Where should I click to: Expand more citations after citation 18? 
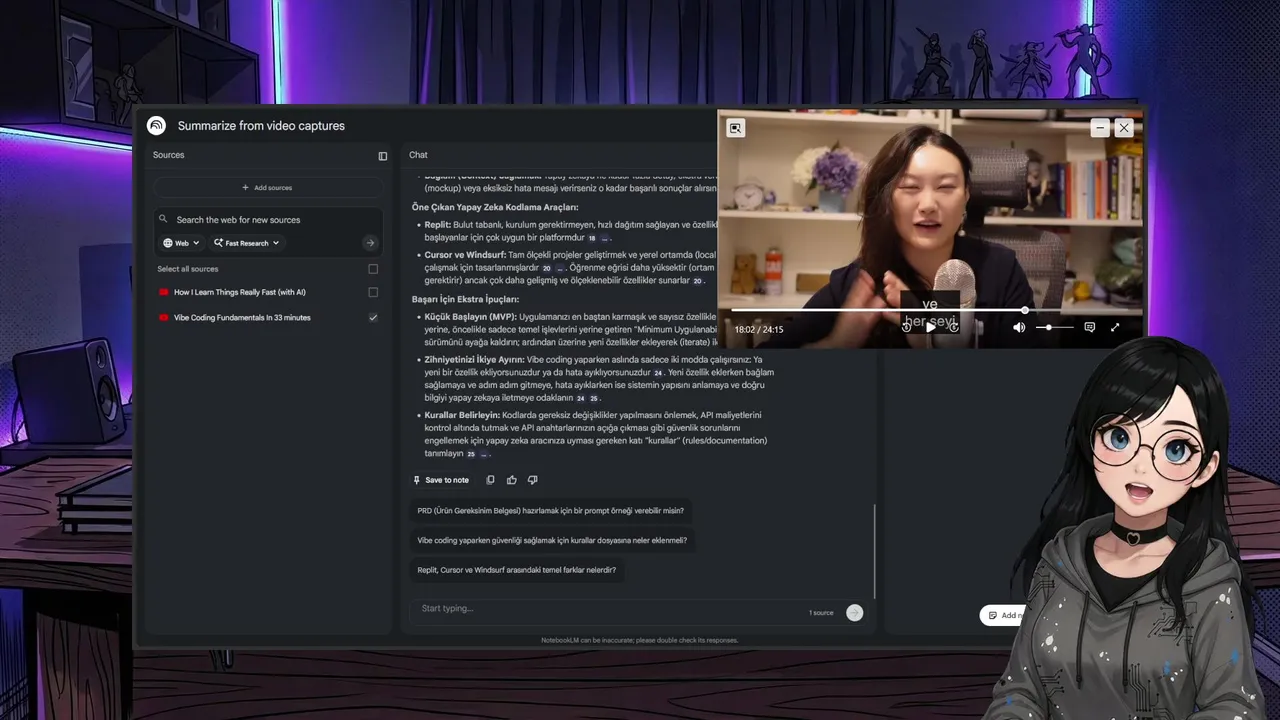point(605,238)
